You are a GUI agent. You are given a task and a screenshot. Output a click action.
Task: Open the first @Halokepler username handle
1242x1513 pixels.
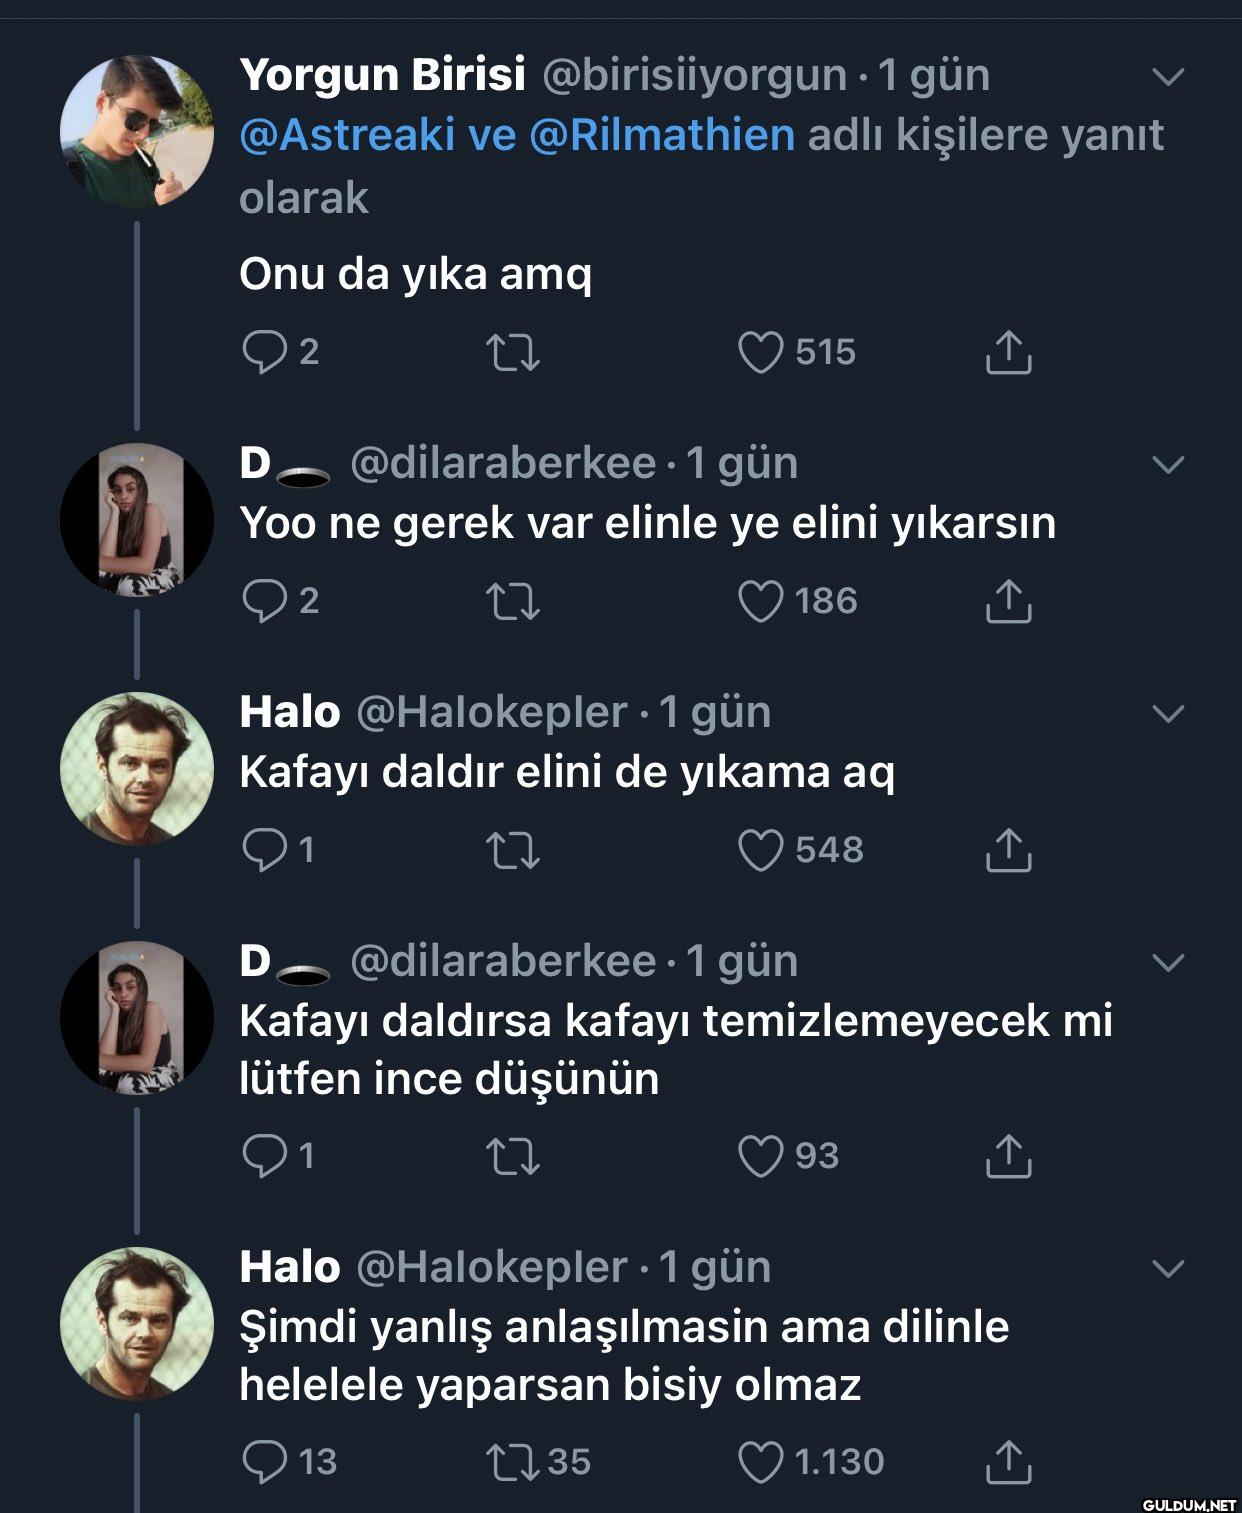(x=492, y=713)
